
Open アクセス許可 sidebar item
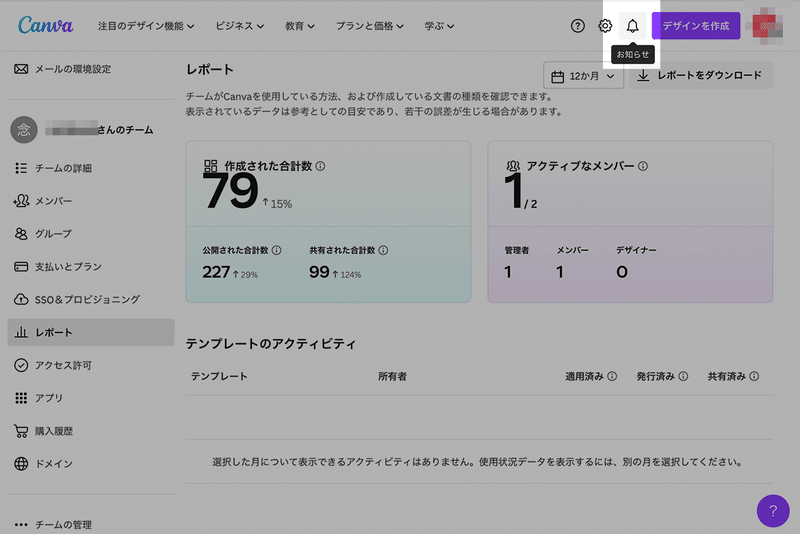pyautogui.click(x=91, y=365)
